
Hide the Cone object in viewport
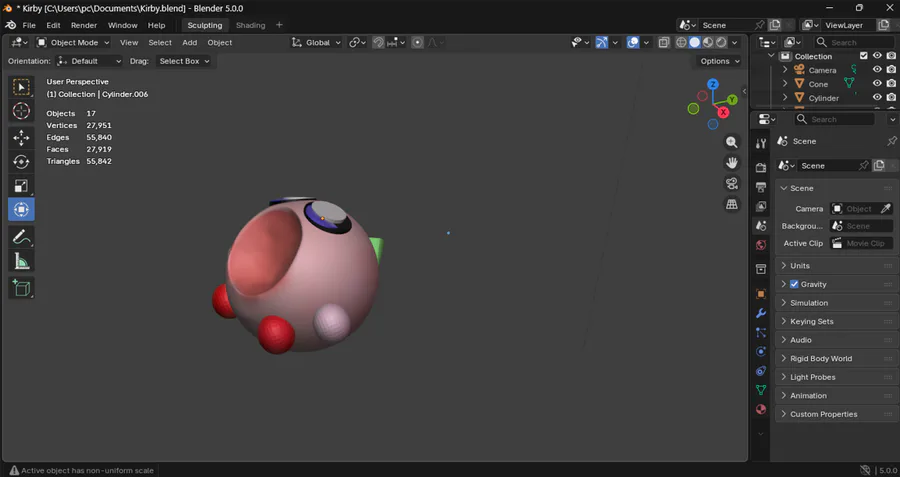coord(877,84)
